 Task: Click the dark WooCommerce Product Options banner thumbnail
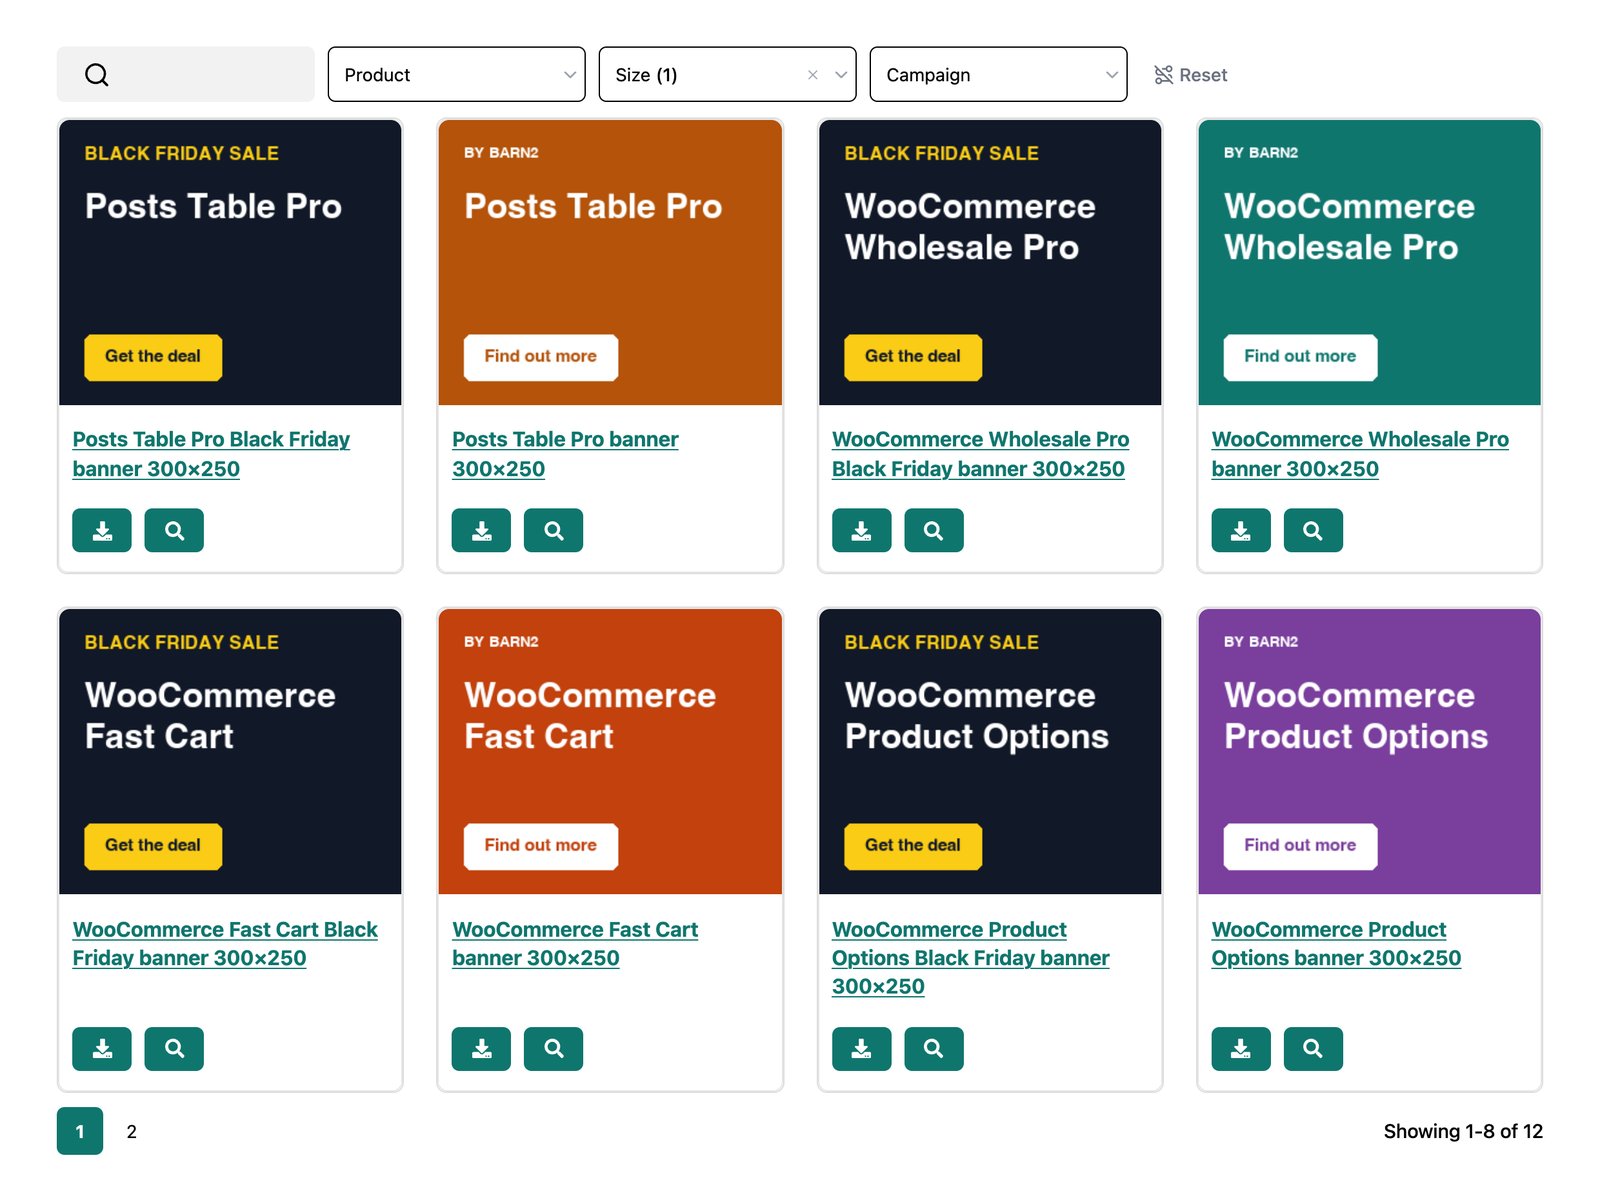pyautogui.click(x=990, y=751)
